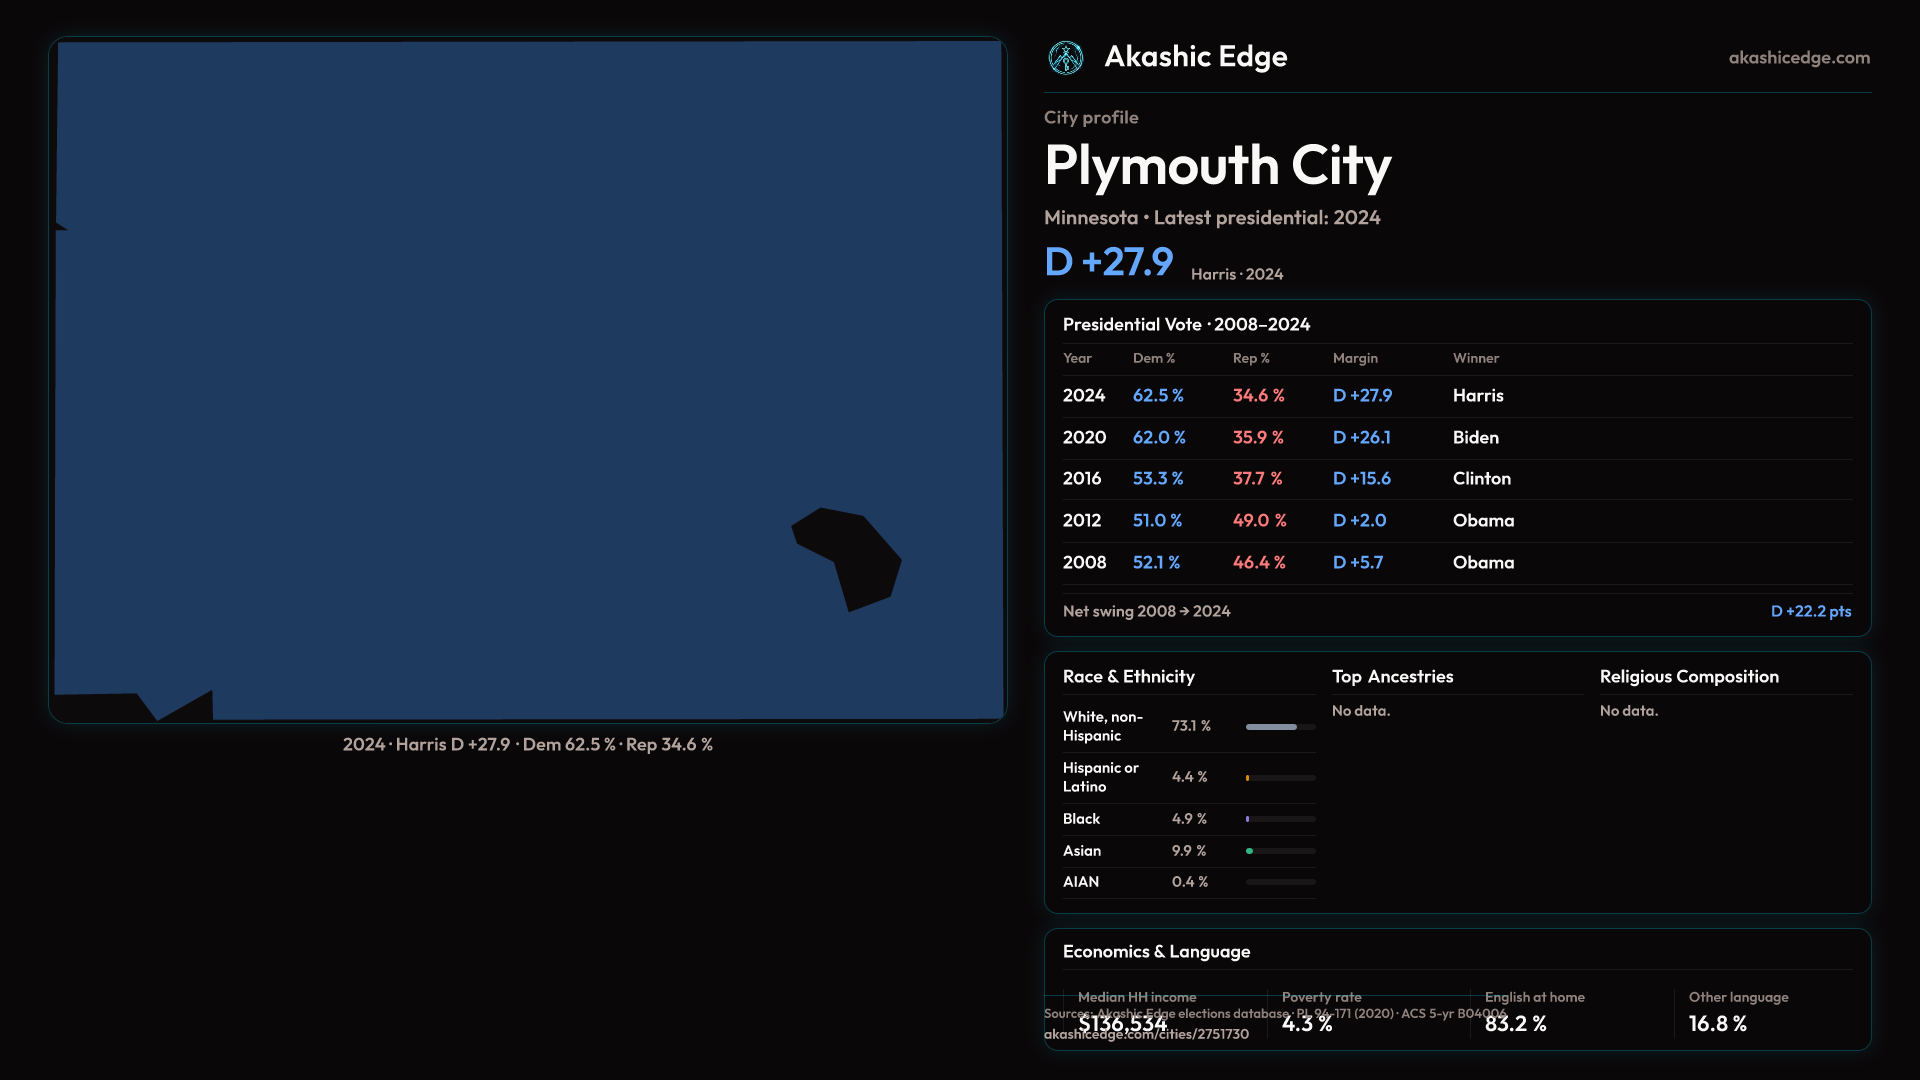
Task: Click the D +22.2 pts net swing value
Action: pos(1810,611)
